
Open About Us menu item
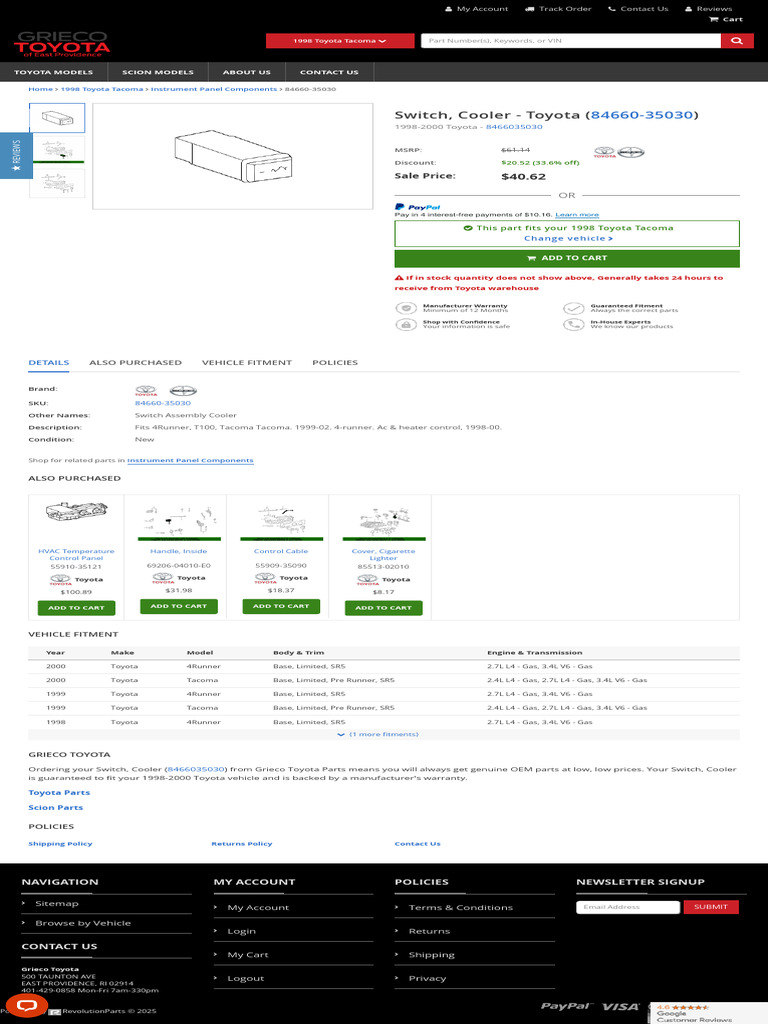click(x=246, y=72)
